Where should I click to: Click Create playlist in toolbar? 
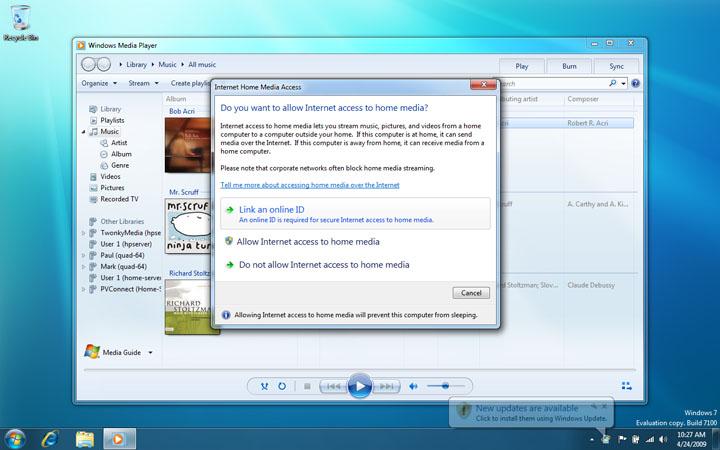tap(191, 83)
